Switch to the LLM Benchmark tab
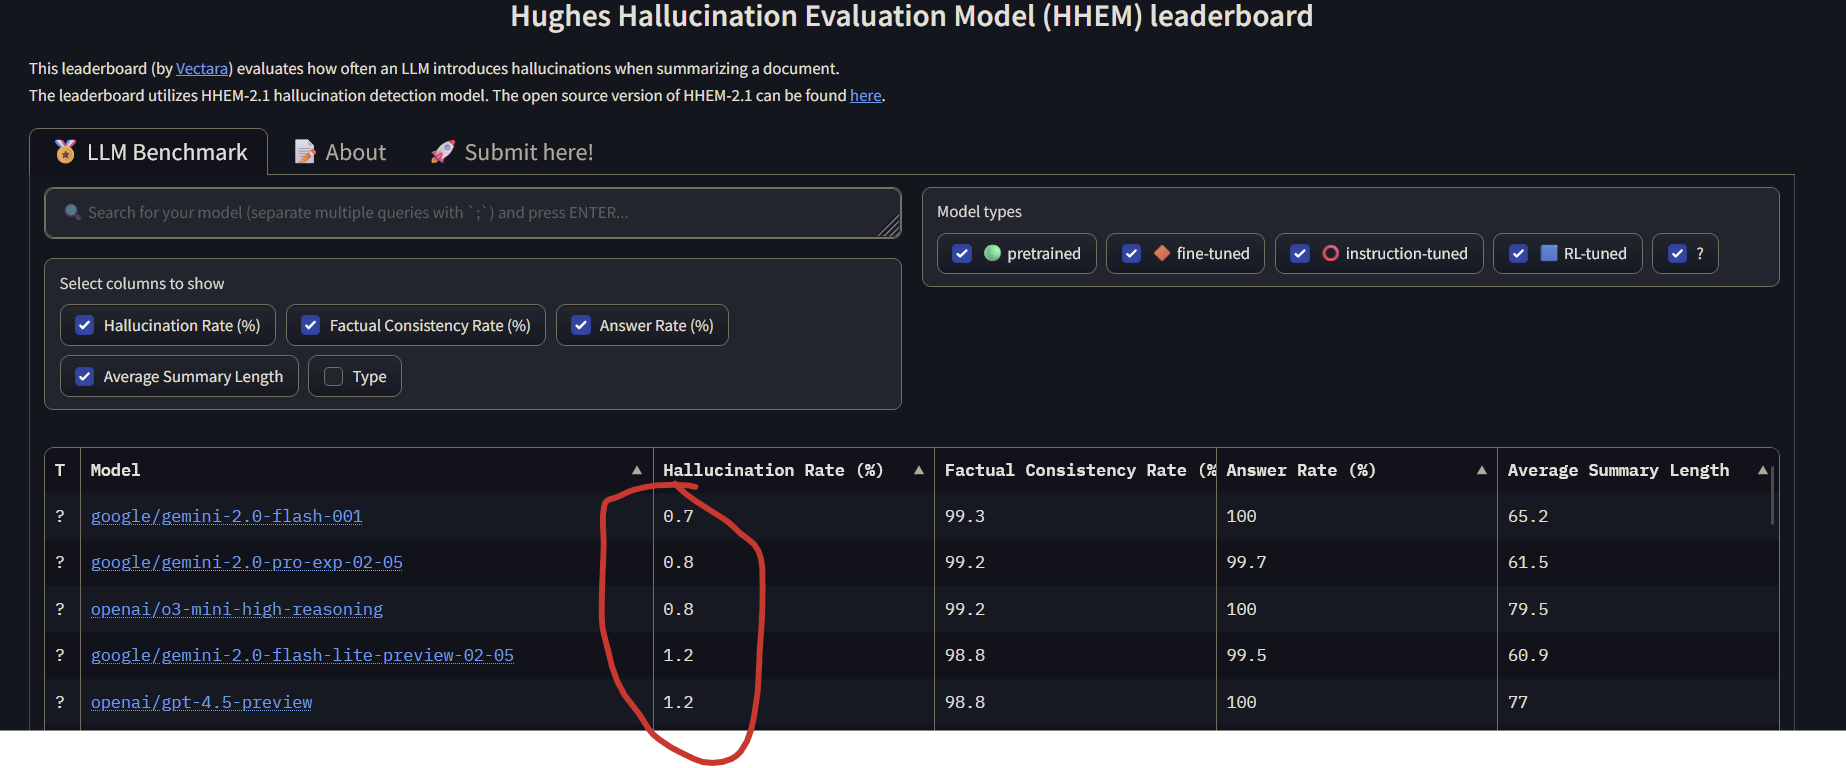This screenshot has height=768, width=1846. pyautogui.click(x=149, y=152)
